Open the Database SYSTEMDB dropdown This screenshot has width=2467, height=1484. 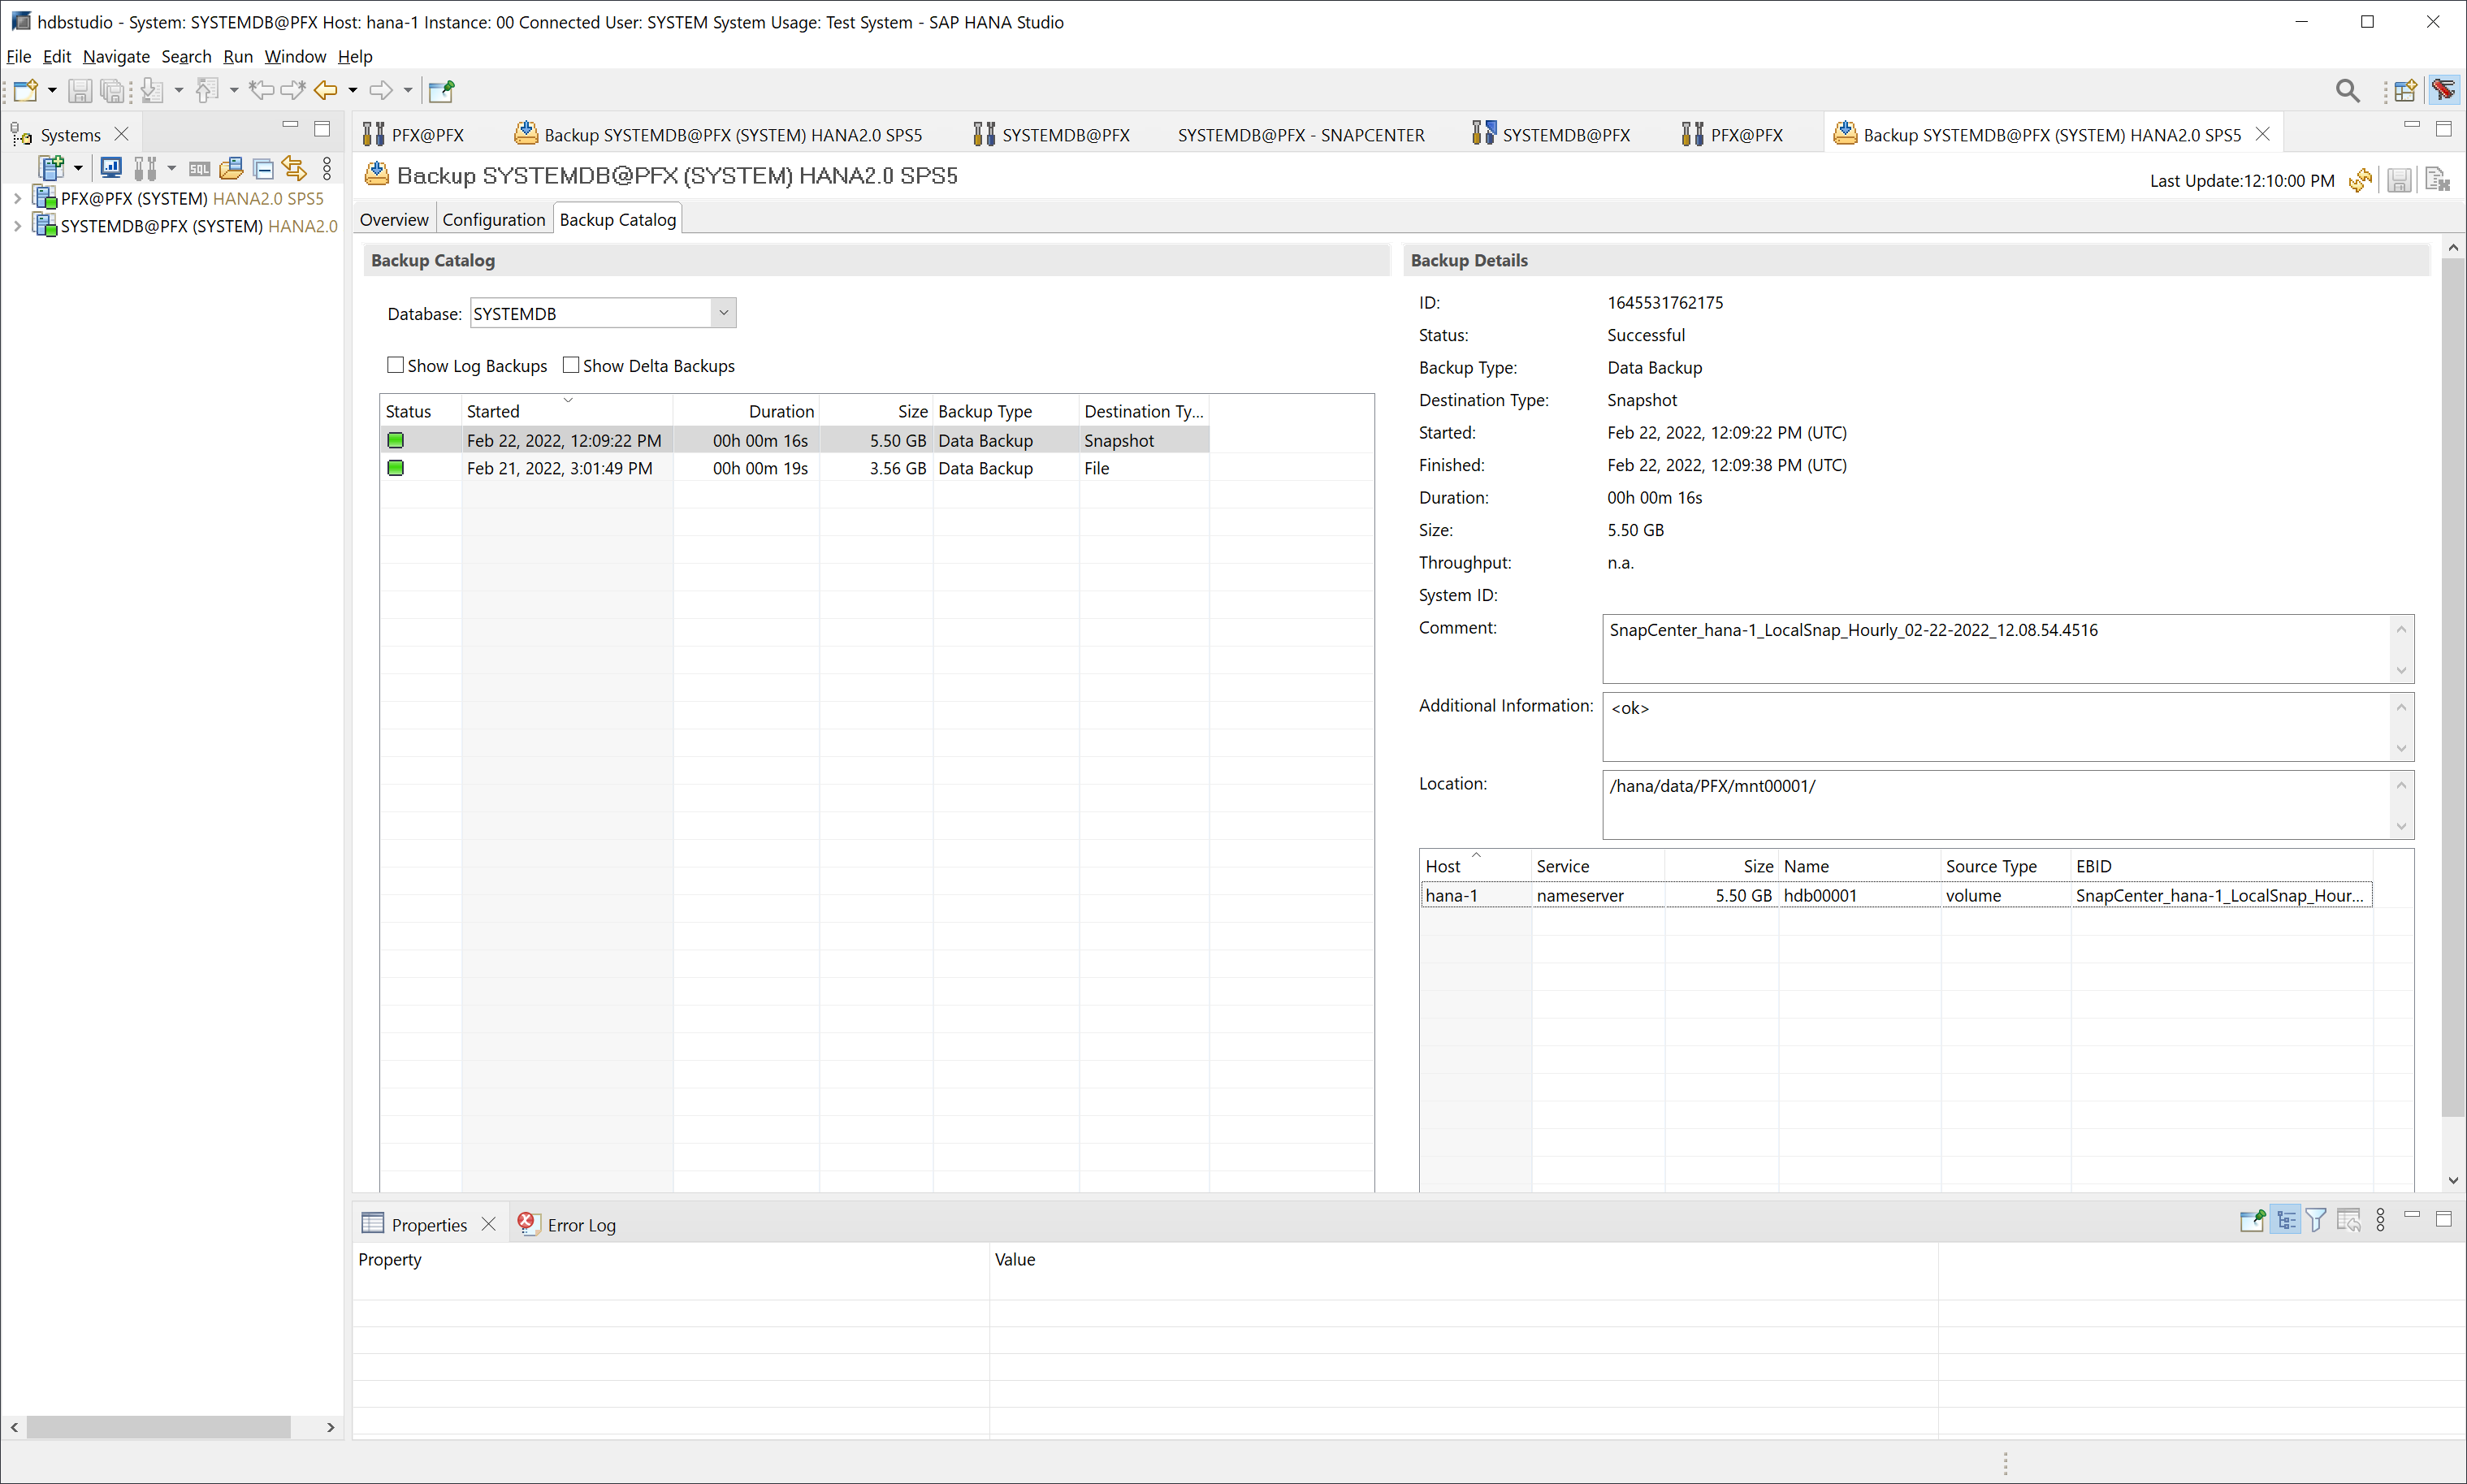723,313
